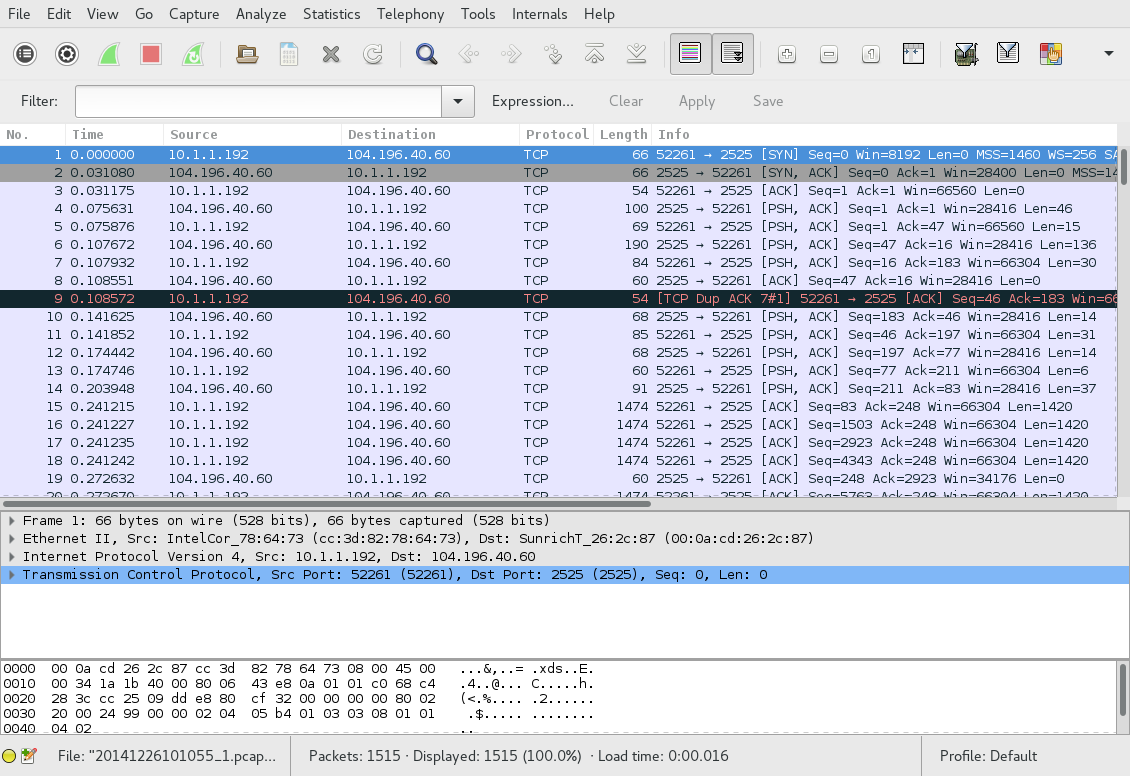Screen dimensions: 1130x776
Task: Jump to last packet icon
Action: (636, 54)
